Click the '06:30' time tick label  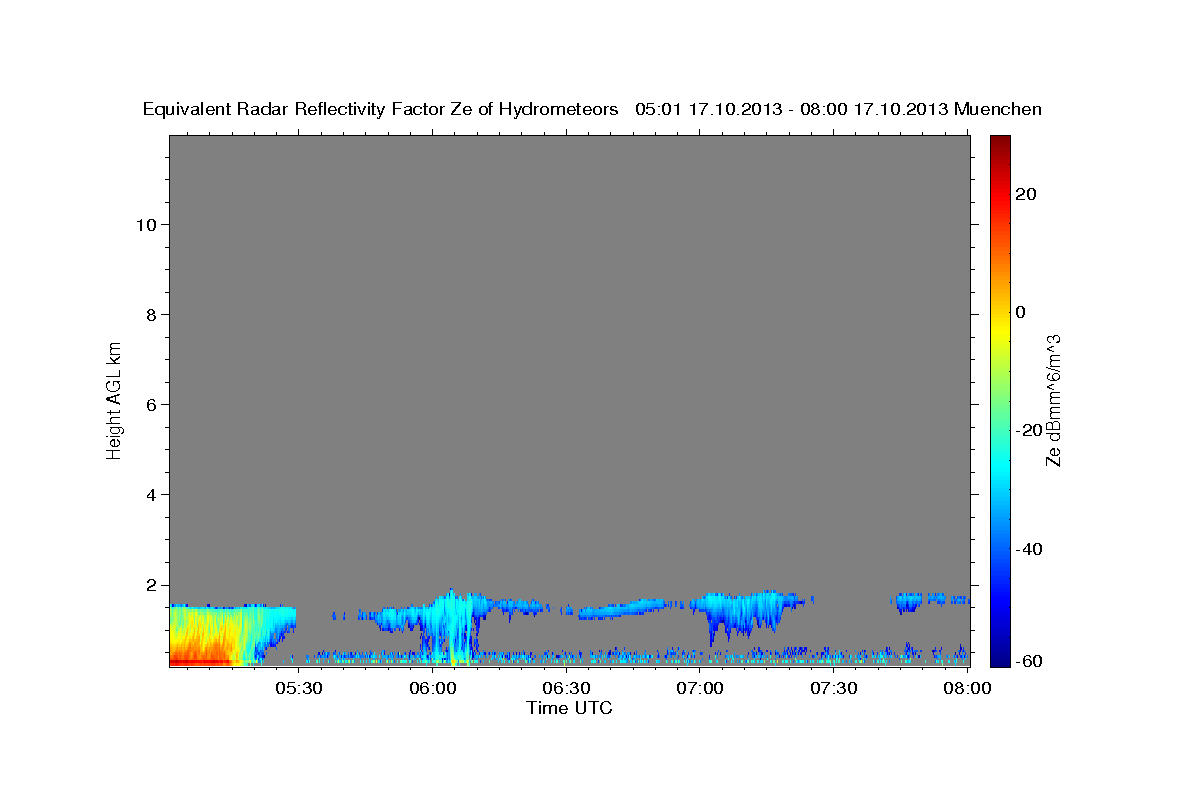pos(566,688)
